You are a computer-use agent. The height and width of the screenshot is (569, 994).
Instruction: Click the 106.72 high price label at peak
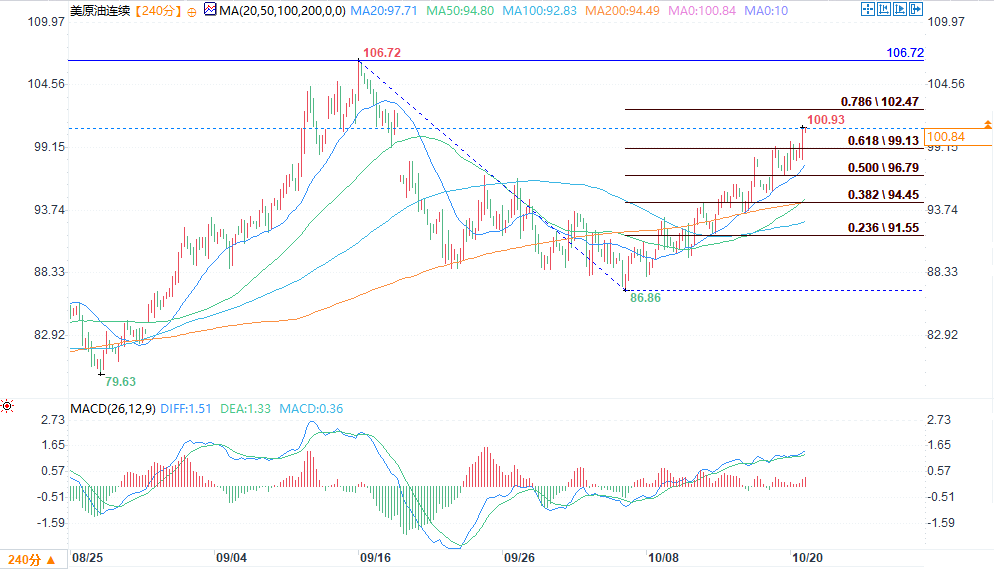[382, 53]
